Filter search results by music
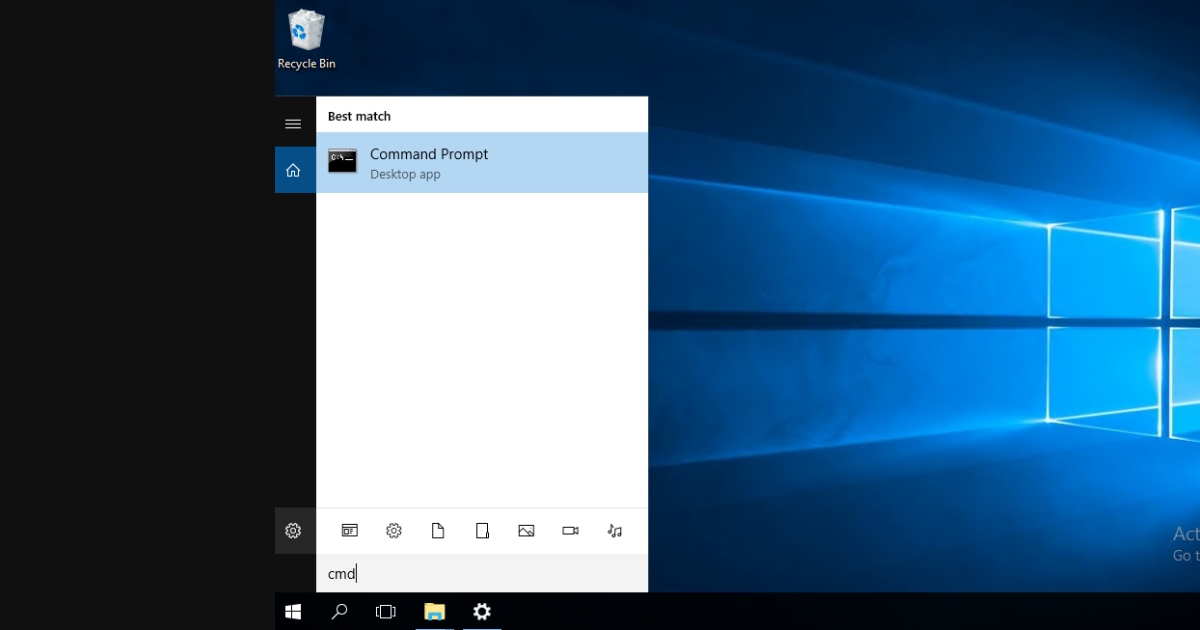Image resolution: width=1200 pixels, height=630 pixels. tap(614, 531)
